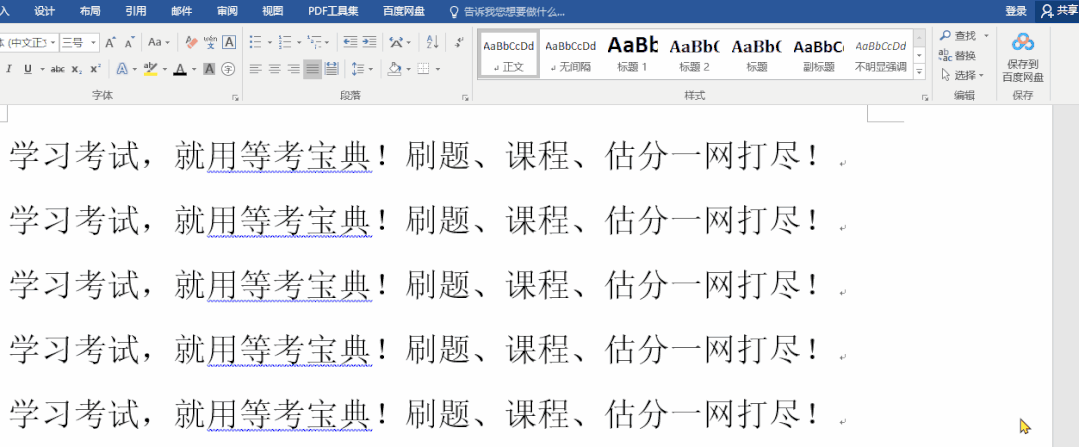
Task: Expand the styles gallery more button
Action: [919, 72]
